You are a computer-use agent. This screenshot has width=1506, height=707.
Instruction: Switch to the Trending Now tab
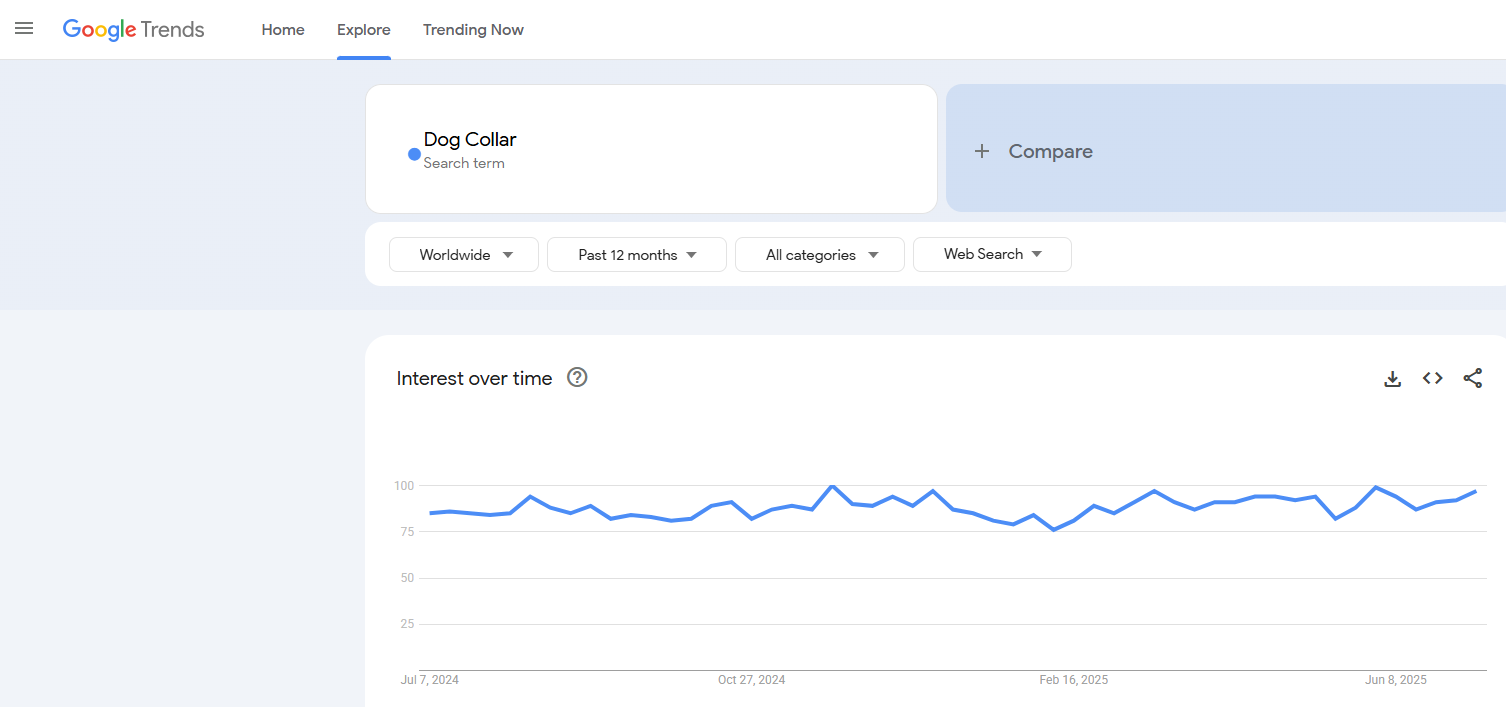click(x=473, y=30)
